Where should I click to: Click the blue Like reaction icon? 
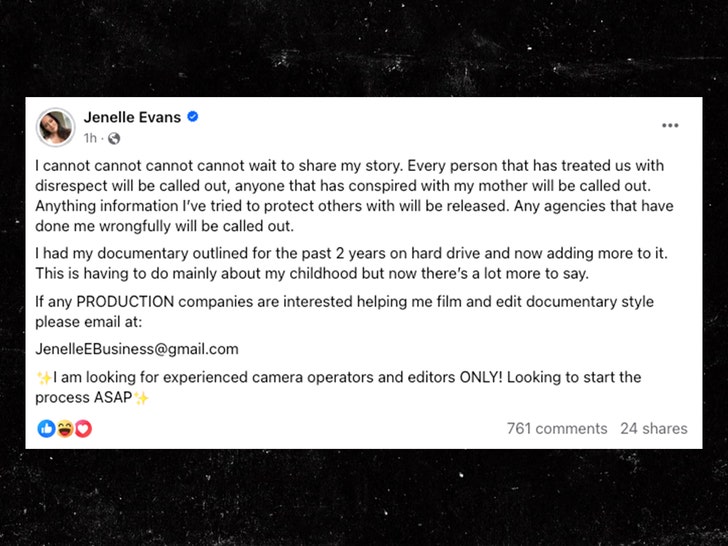click(46, 428)
